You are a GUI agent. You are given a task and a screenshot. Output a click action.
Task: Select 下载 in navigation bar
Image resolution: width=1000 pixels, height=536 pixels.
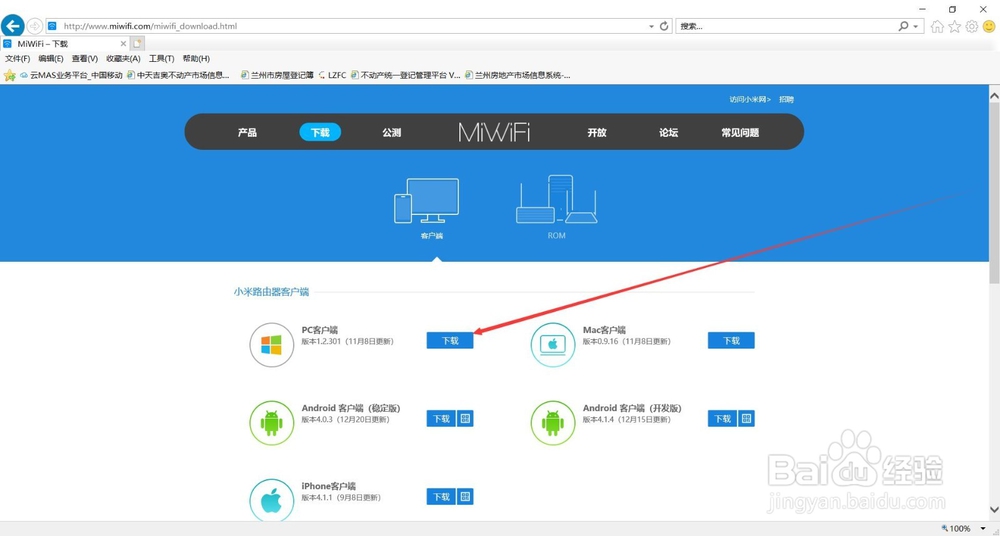pyautogui.click(x=320, y=132)
